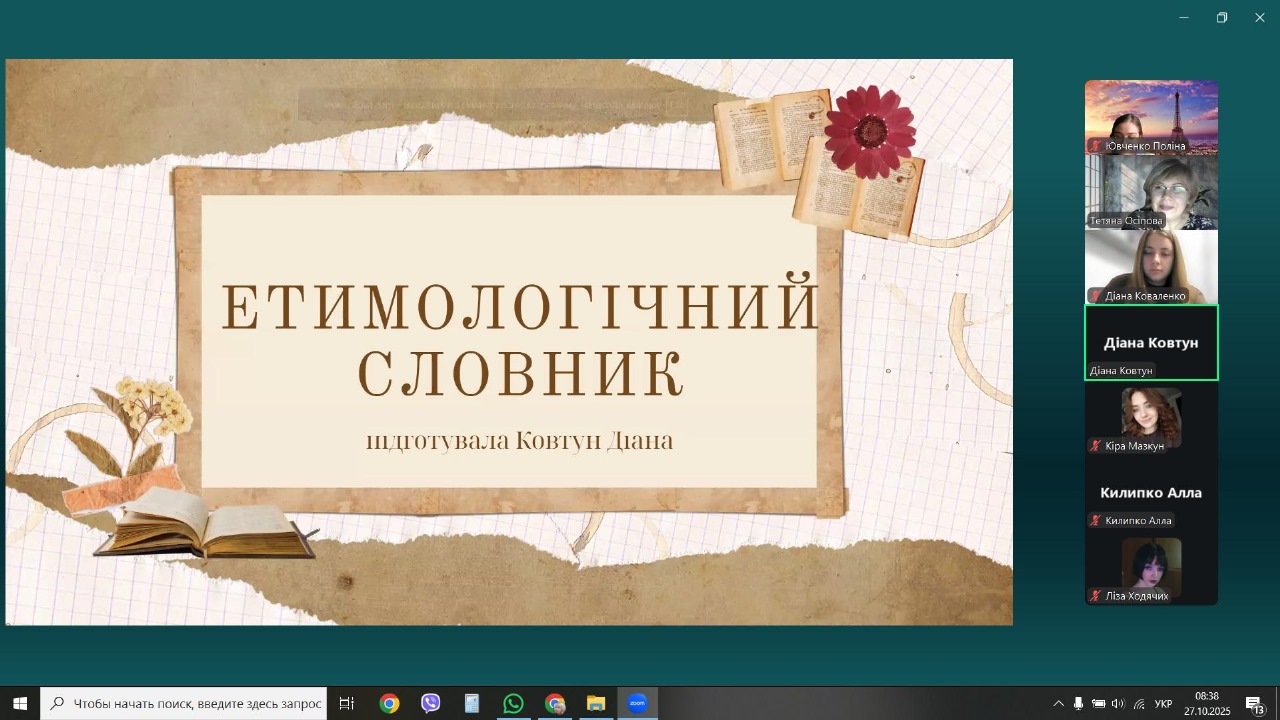Open the УКР input language switcher
The image size is (1280, 720).
[x=1164, y=704]
